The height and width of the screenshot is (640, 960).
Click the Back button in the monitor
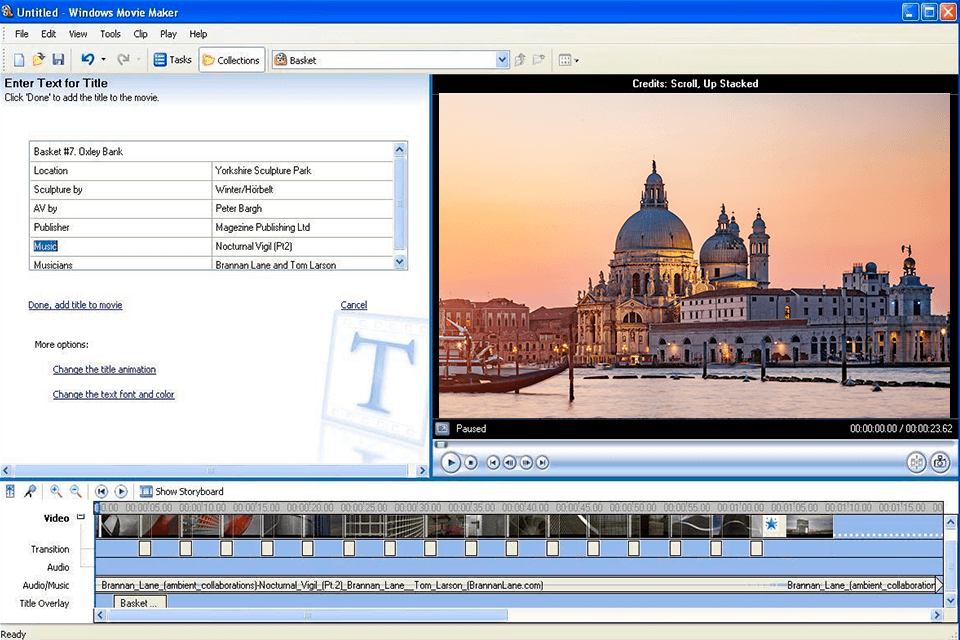pyautogui.click(x=493, y=463)
